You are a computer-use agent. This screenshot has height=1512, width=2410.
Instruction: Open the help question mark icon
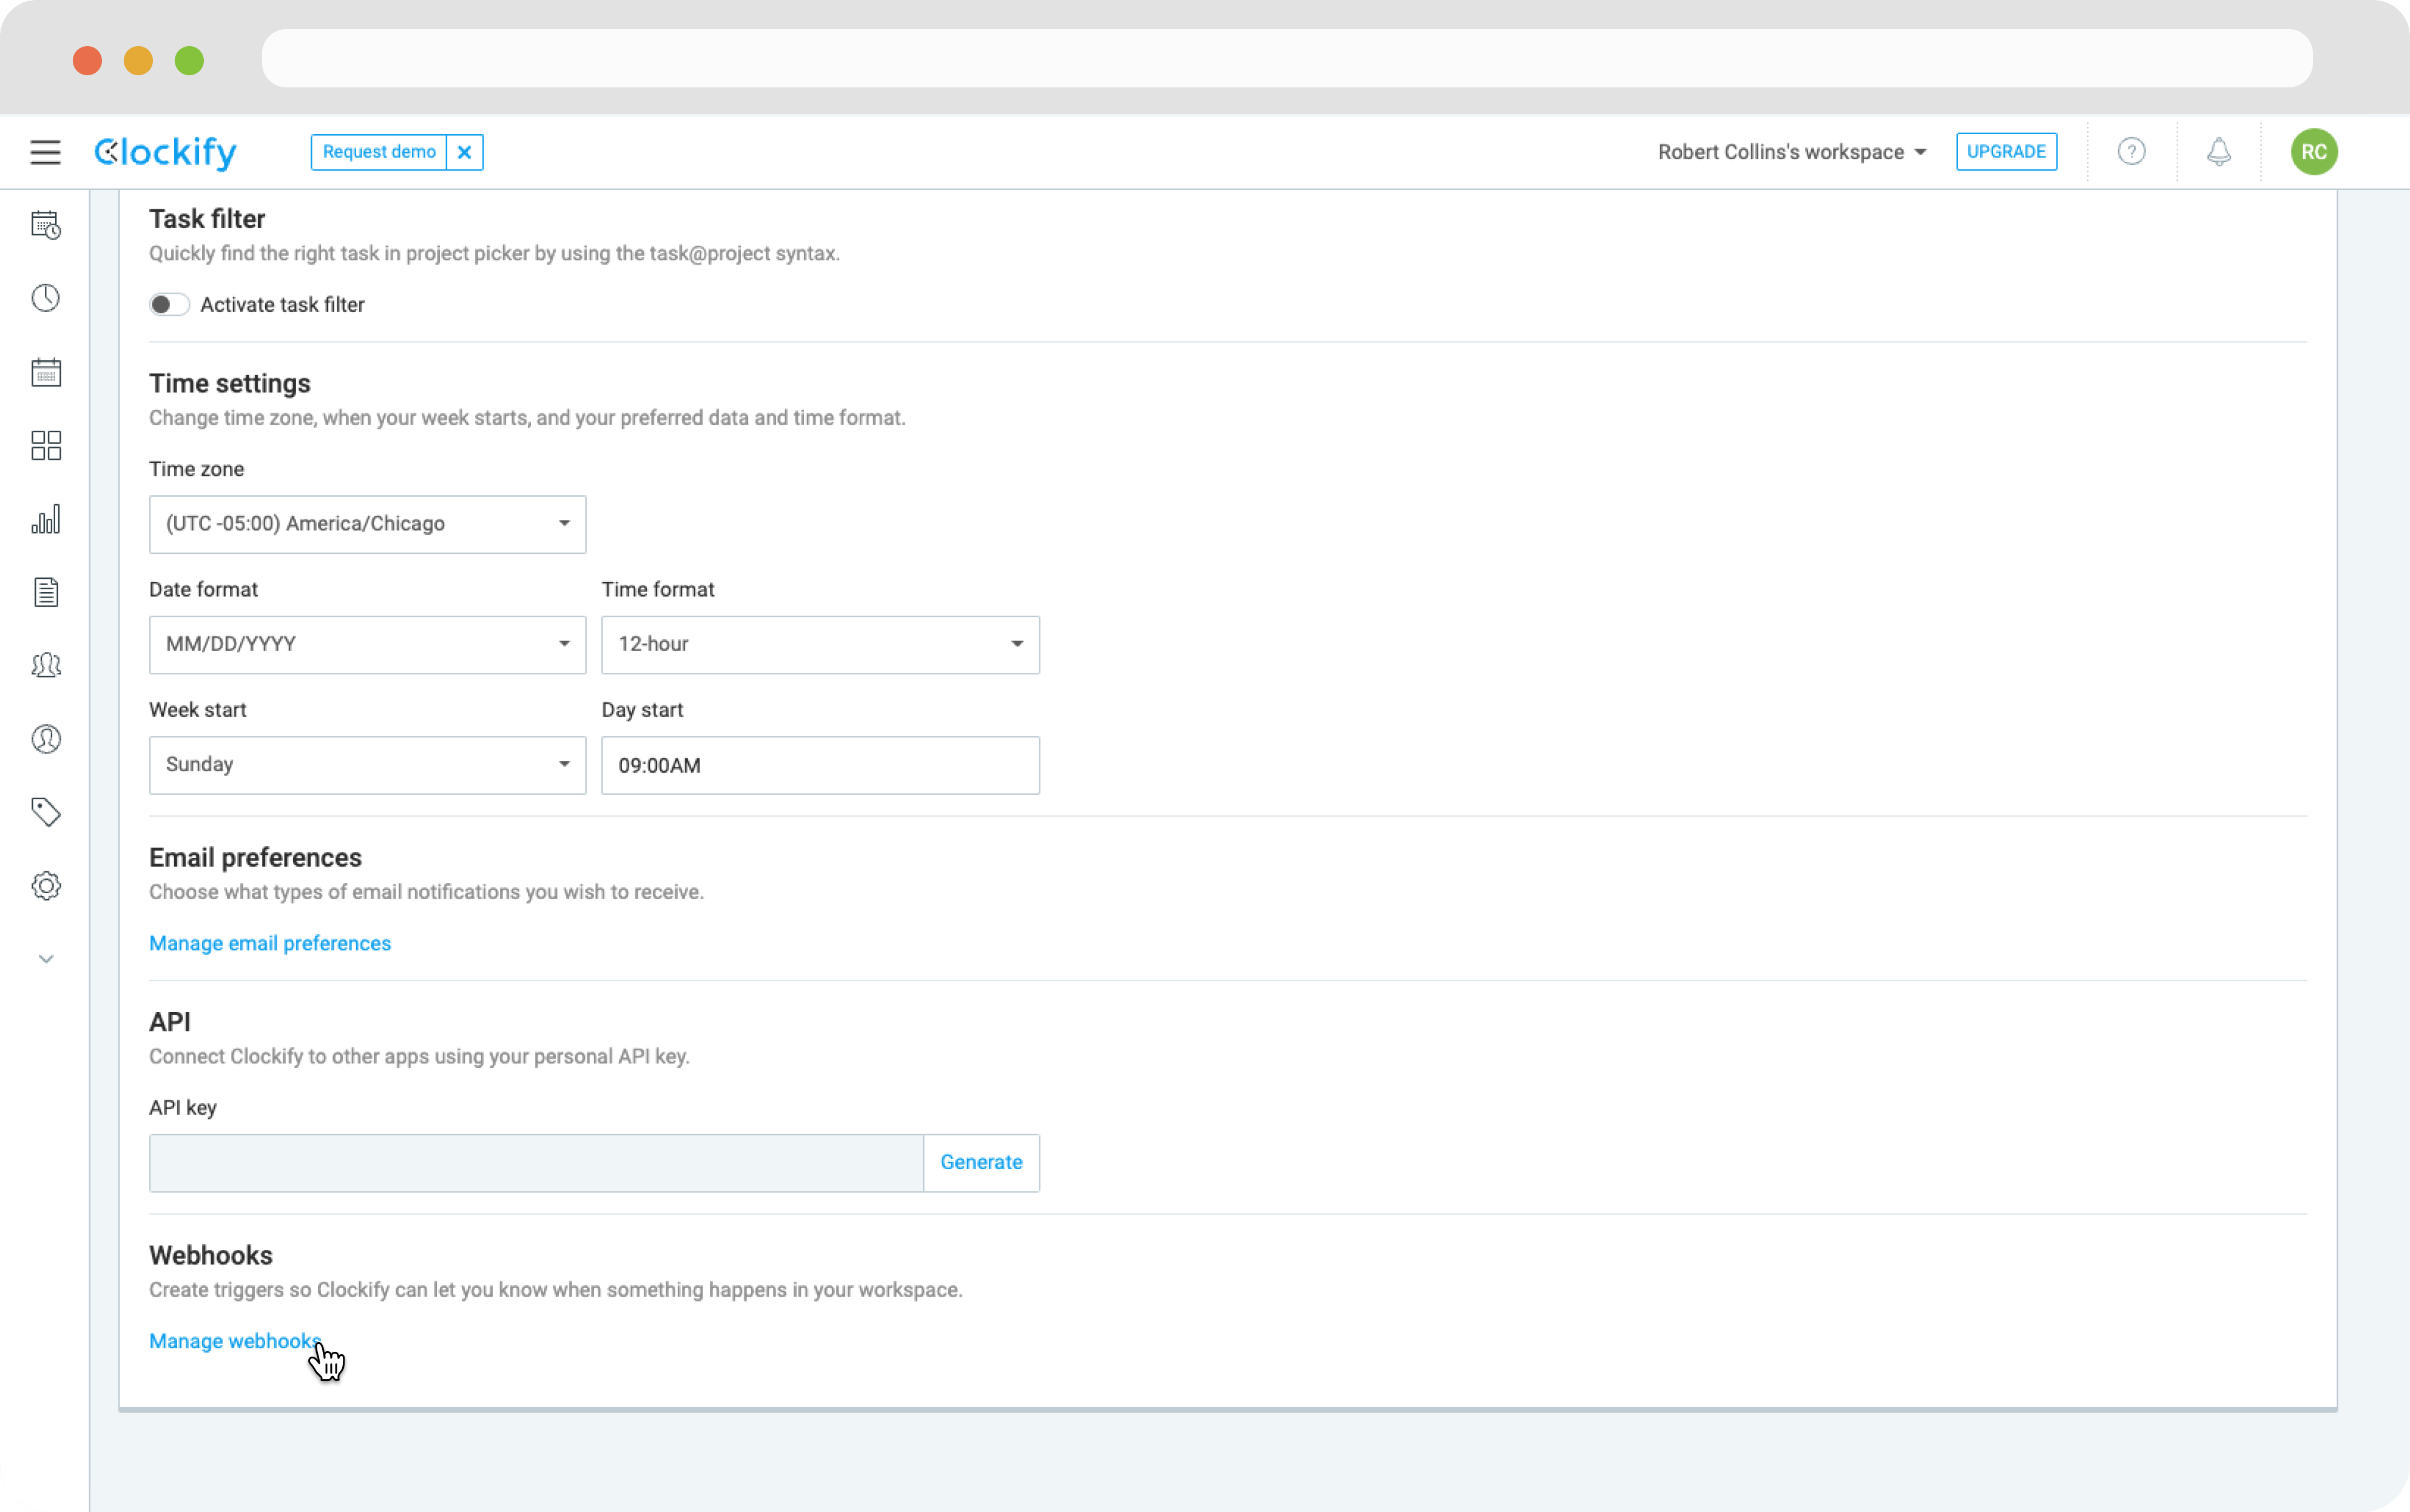(2131, 152)
